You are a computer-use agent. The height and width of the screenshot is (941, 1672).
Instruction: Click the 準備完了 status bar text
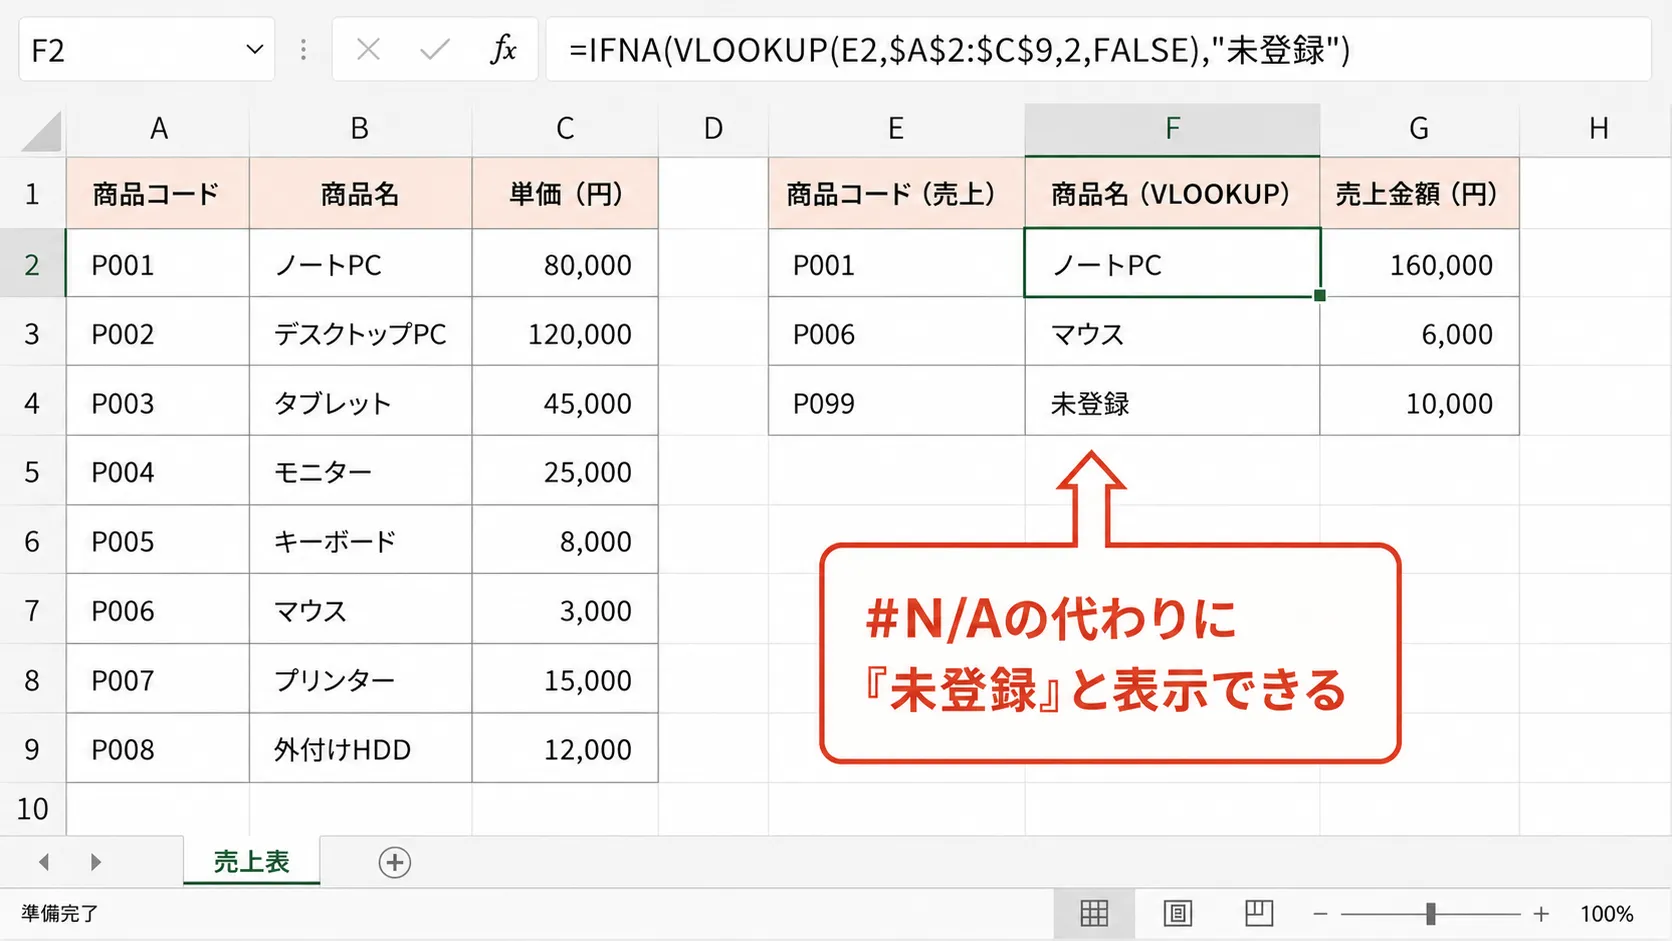(x=60, y=913)
